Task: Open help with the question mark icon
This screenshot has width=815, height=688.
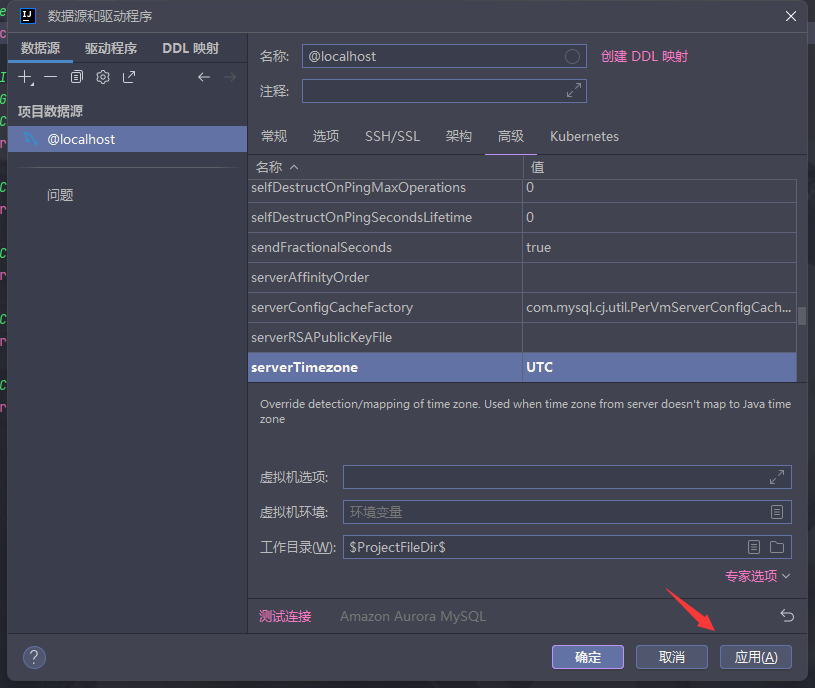Action: [35, 657]
